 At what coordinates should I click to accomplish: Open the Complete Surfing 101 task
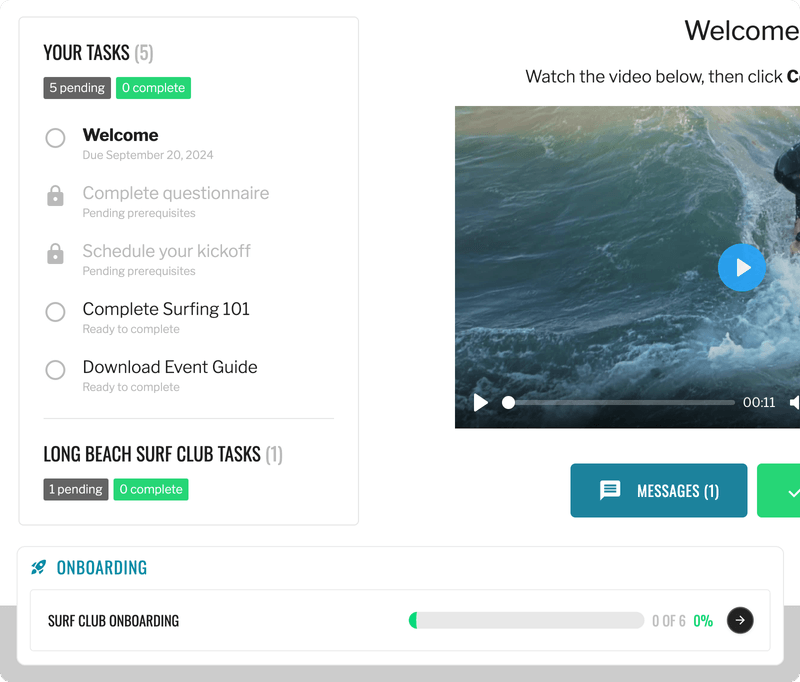[x=166, y=309]
